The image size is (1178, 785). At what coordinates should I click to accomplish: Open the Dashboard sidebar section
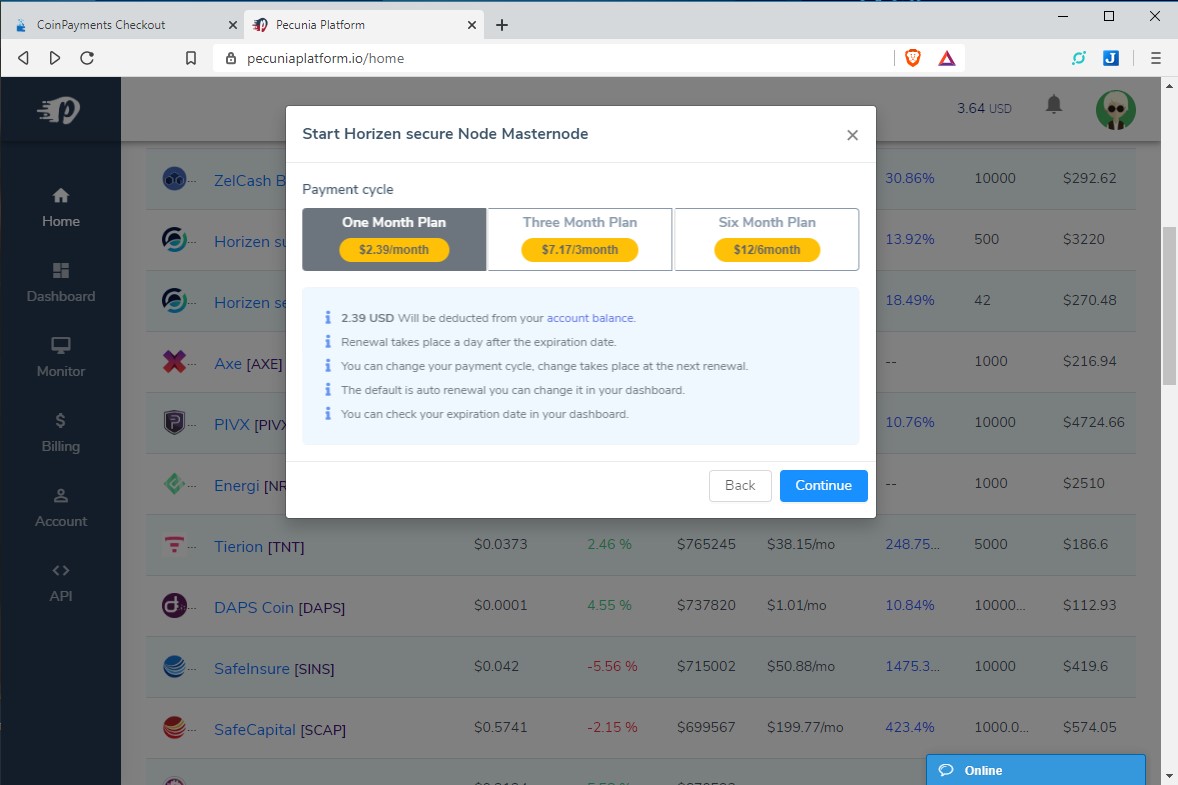[61, 283]
